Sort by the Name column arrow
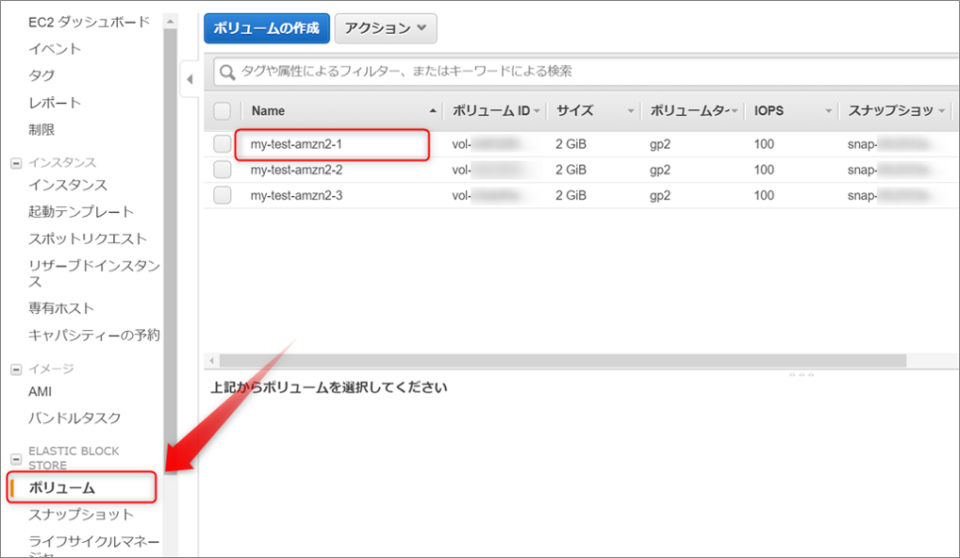This screenshot has width=960, height=558. (x=433, y=111)
